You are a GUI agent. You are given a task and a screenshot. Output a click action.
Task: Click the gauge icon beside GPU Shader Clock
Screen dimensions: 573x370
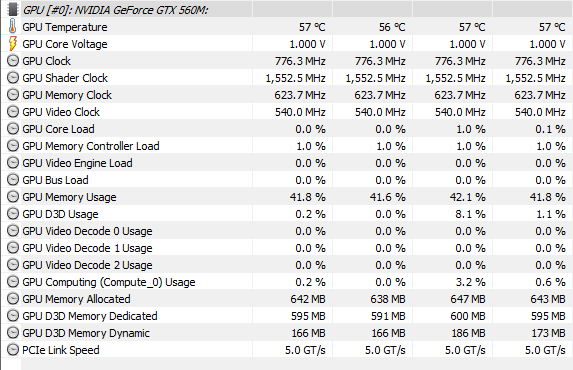pos(13,78)
